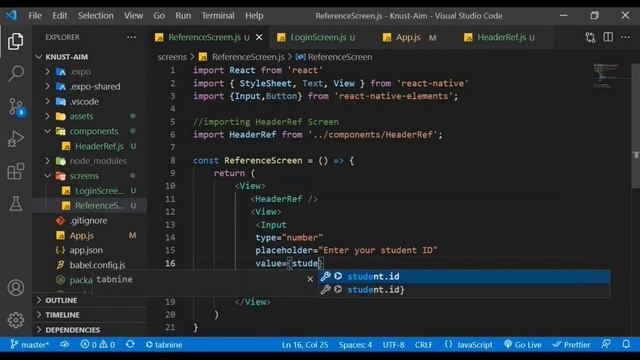Viewport: 640px width, 360px height.
Task: Open the View menu
Action: [x=133, y=16]
